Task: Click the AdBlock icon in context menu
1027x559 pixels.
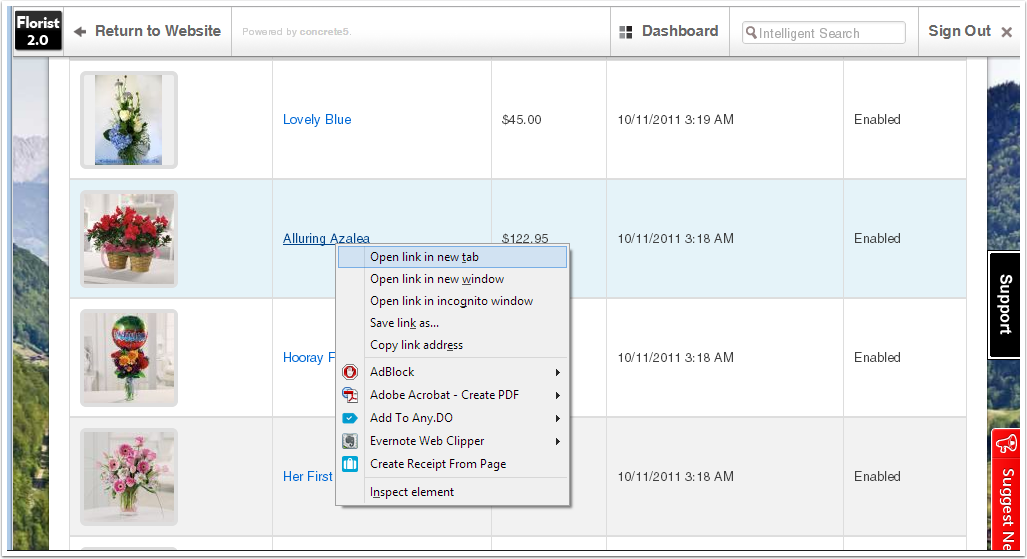Action: [x=350, y=372]
